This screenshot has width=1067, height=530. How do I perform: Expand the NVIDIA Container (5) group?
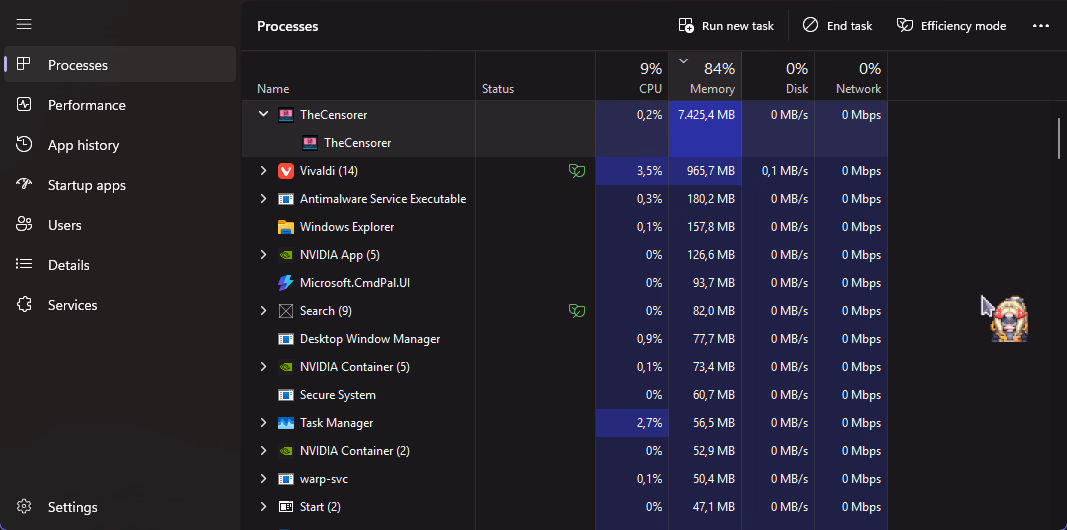(263, 367)
